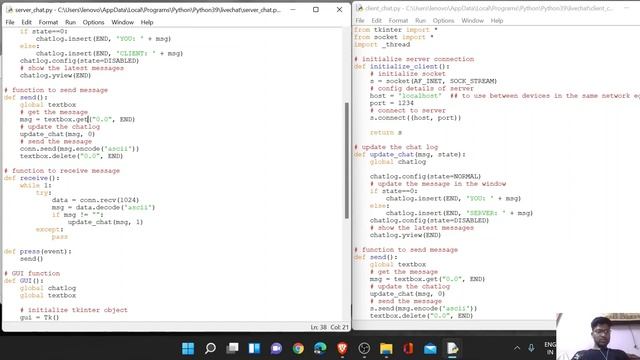
Task: Open the ENG IN language switcher
Action: 550,348
